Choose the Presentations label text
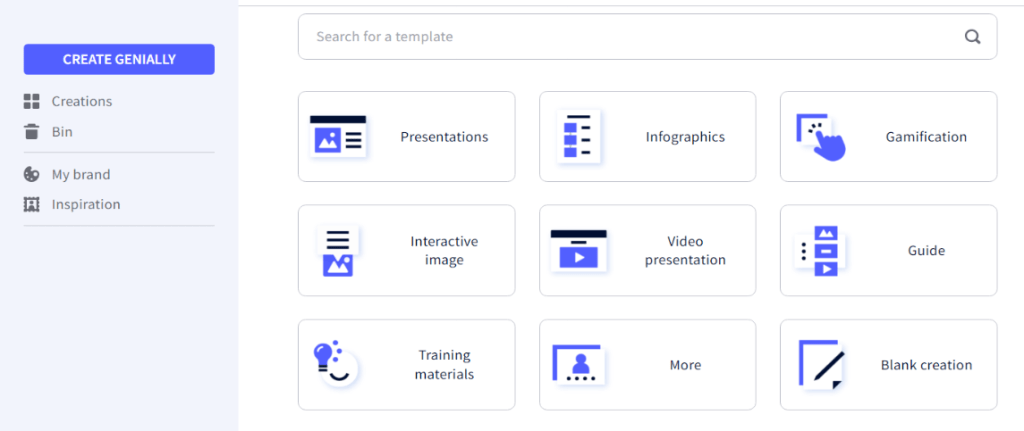This screenshot has height=431, width=1024. 444,137
